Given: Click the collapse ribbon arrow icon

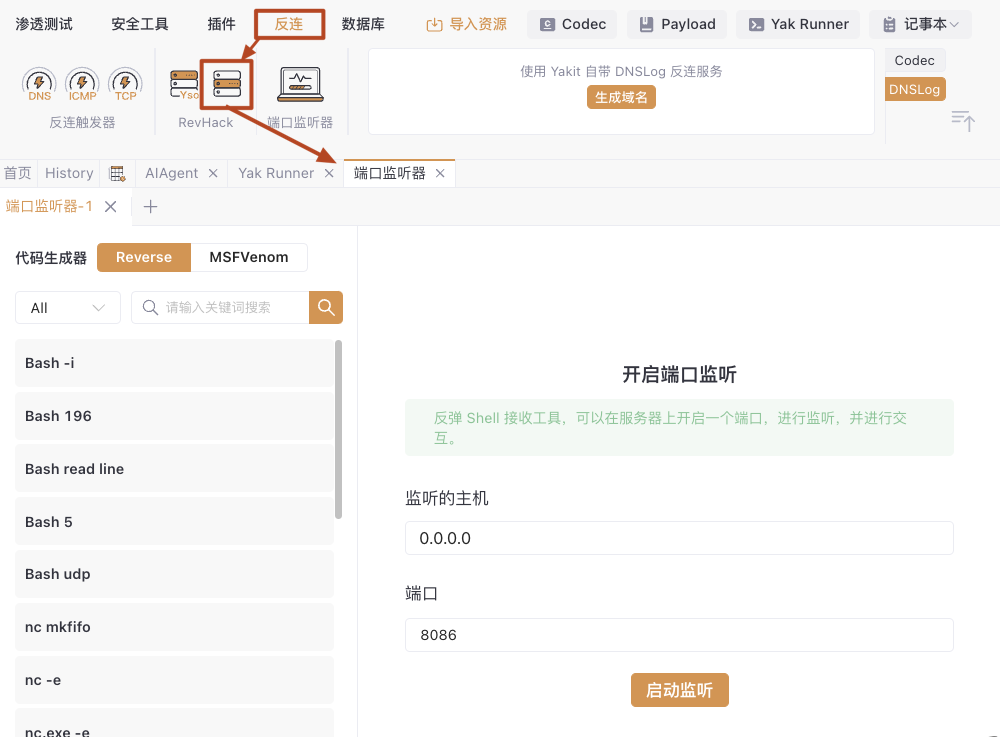Looking at the screenshot, I should coord(963,120).
